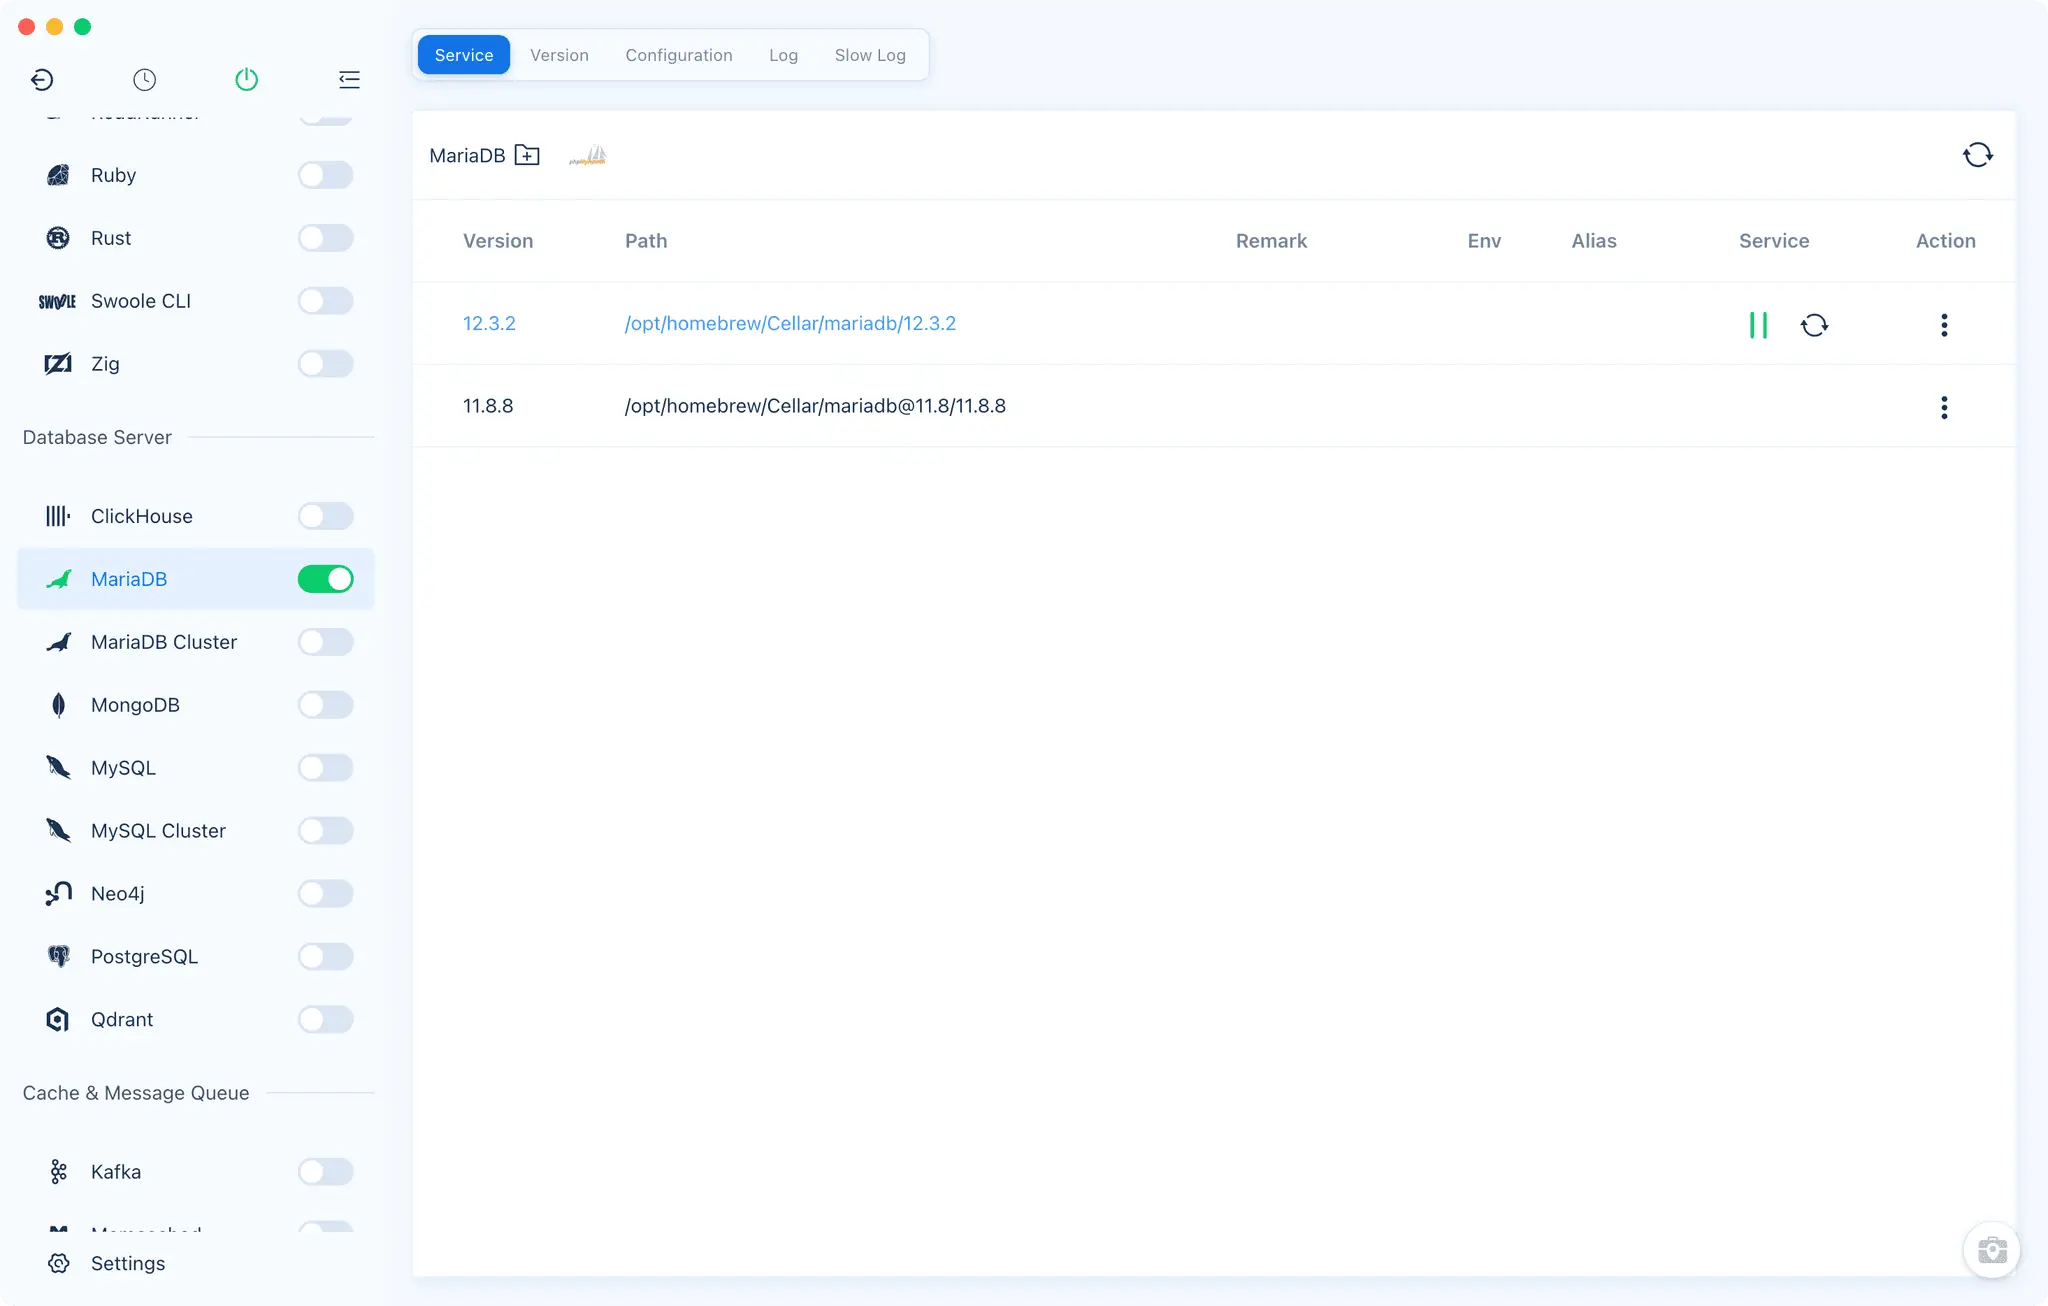Click the Qdrant hexagon icon
The width and height of the screenshot is (2048, 1306).
(58, 1020)
